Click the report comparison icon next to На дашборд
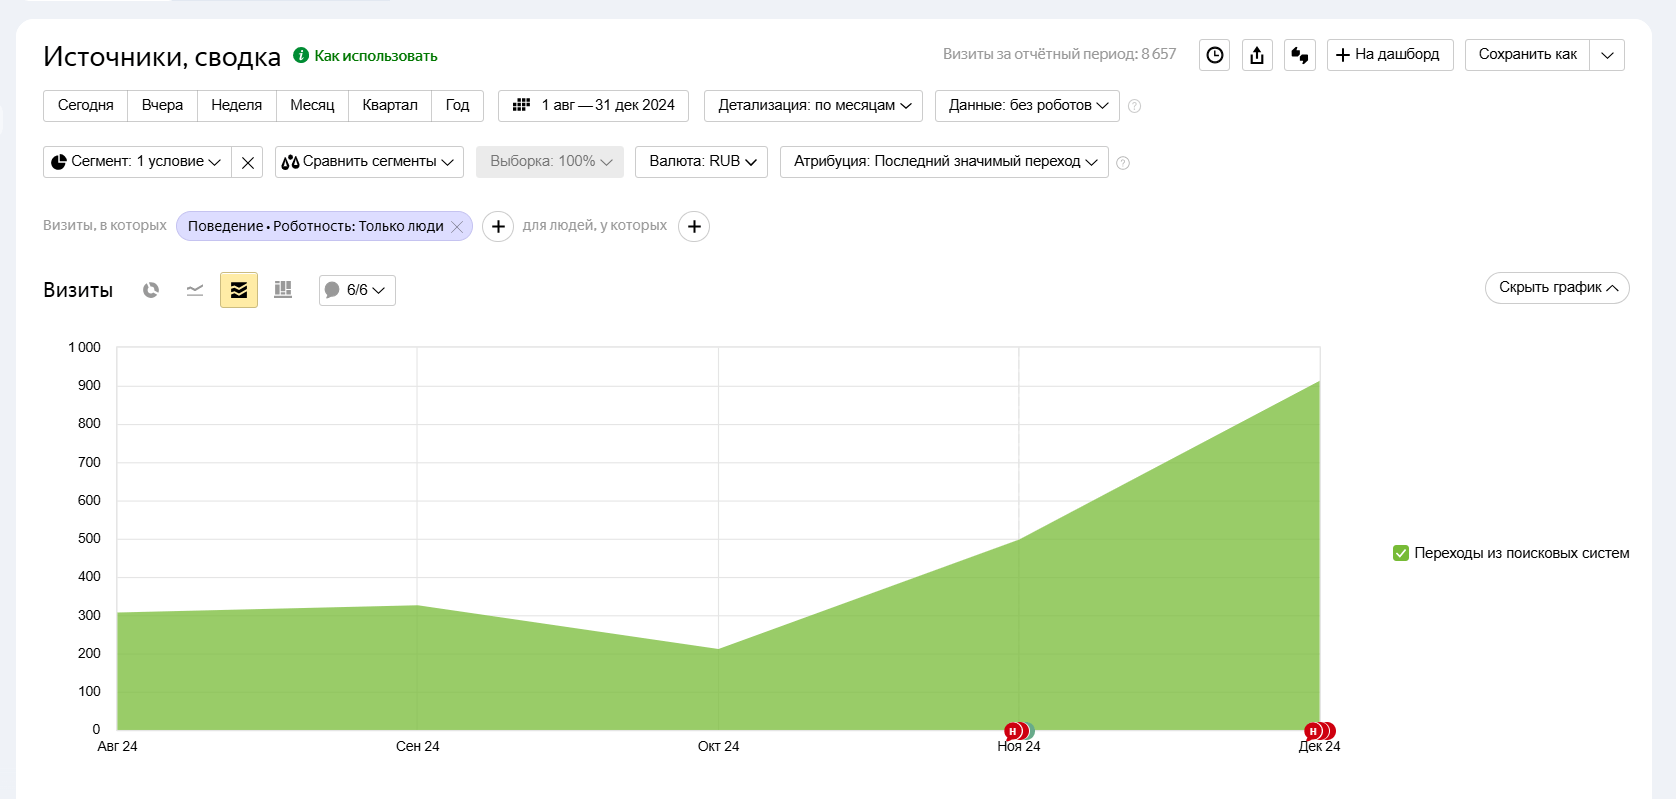Screen dimensions: 1676x799 (x=1300, y=55)
